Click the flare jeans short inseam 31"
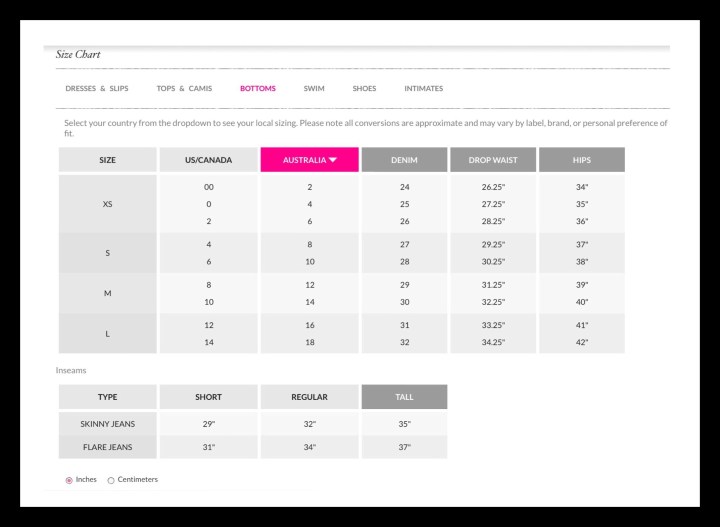 208,447
